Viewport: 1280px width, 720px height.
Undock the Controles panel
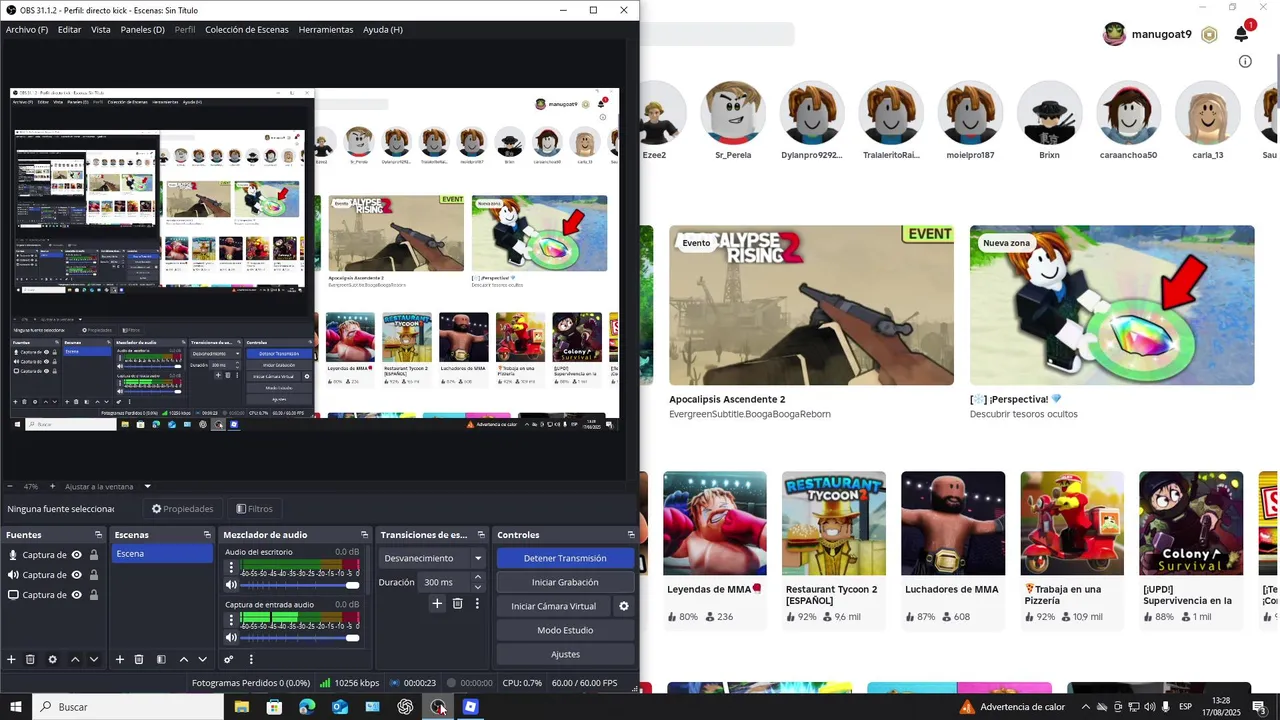631,535
